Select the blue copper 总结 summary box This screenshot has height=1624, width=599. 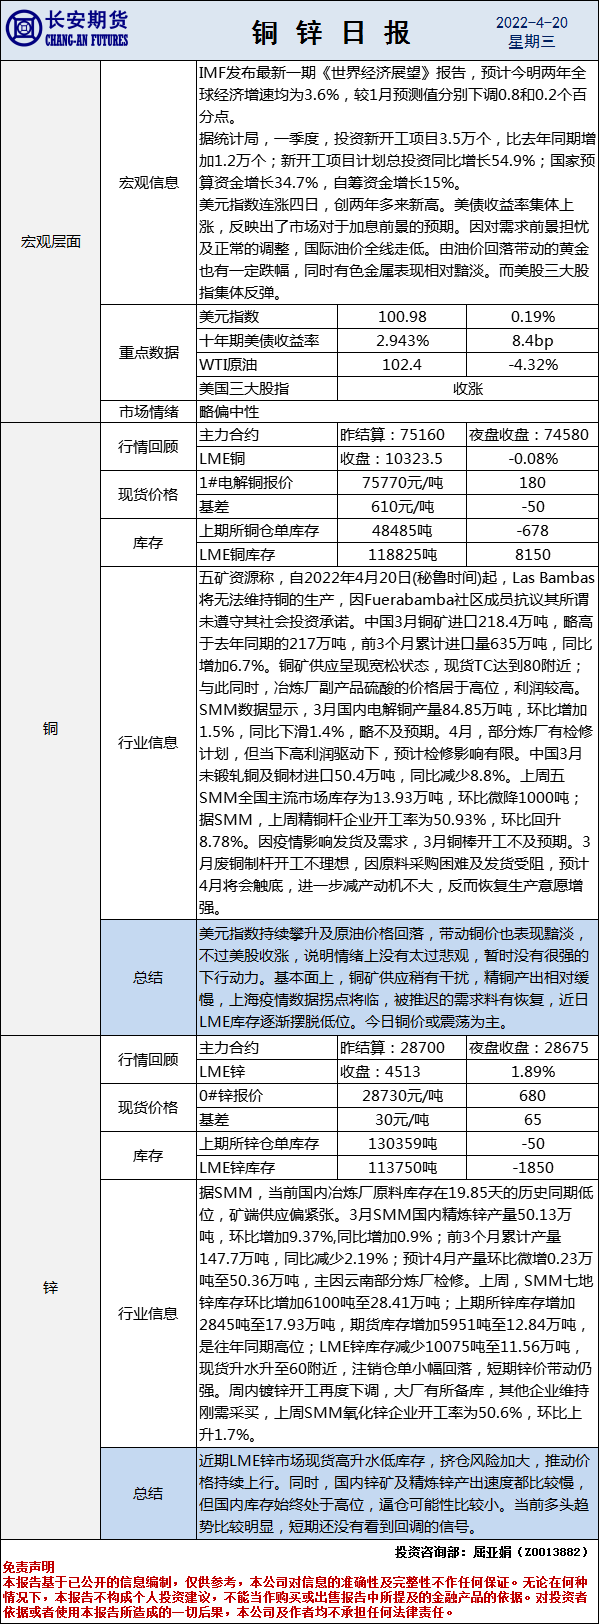click(x=397, y=977)
